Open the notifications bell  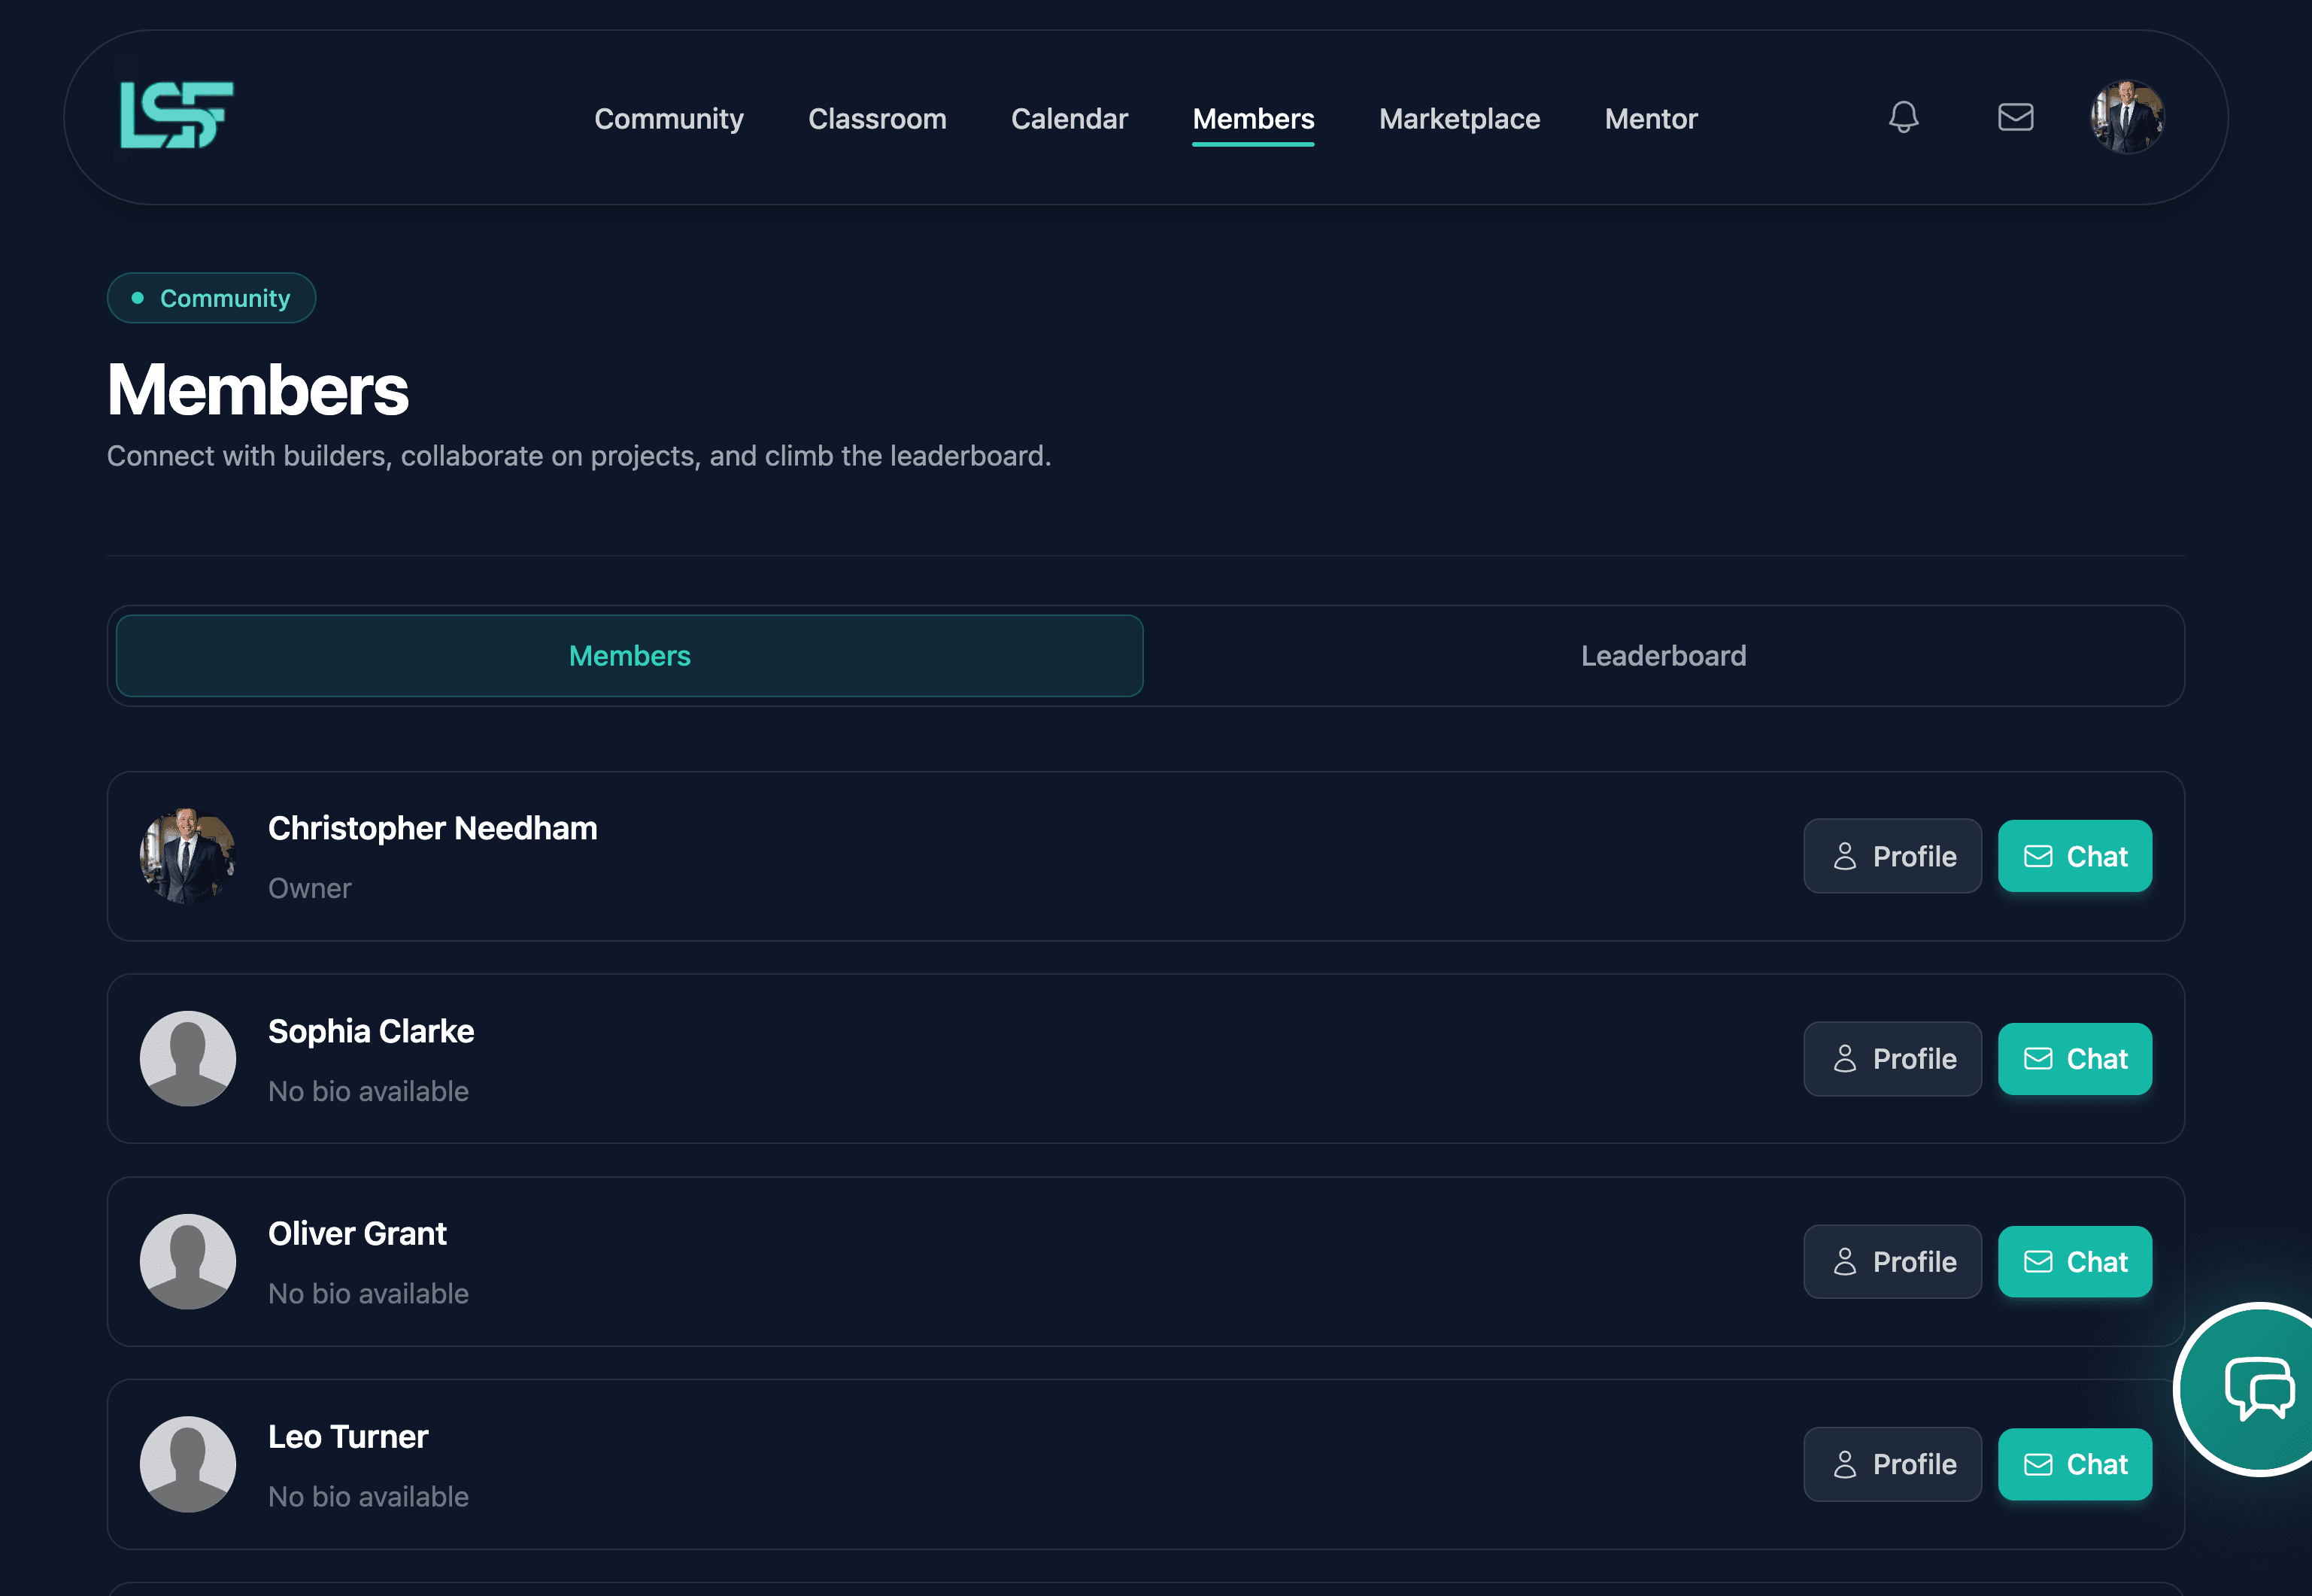pos(1903,117)
